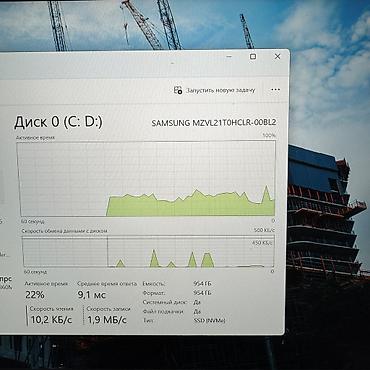
Task: Click the disk transfer rate graph
Action: tap(148, 252)
